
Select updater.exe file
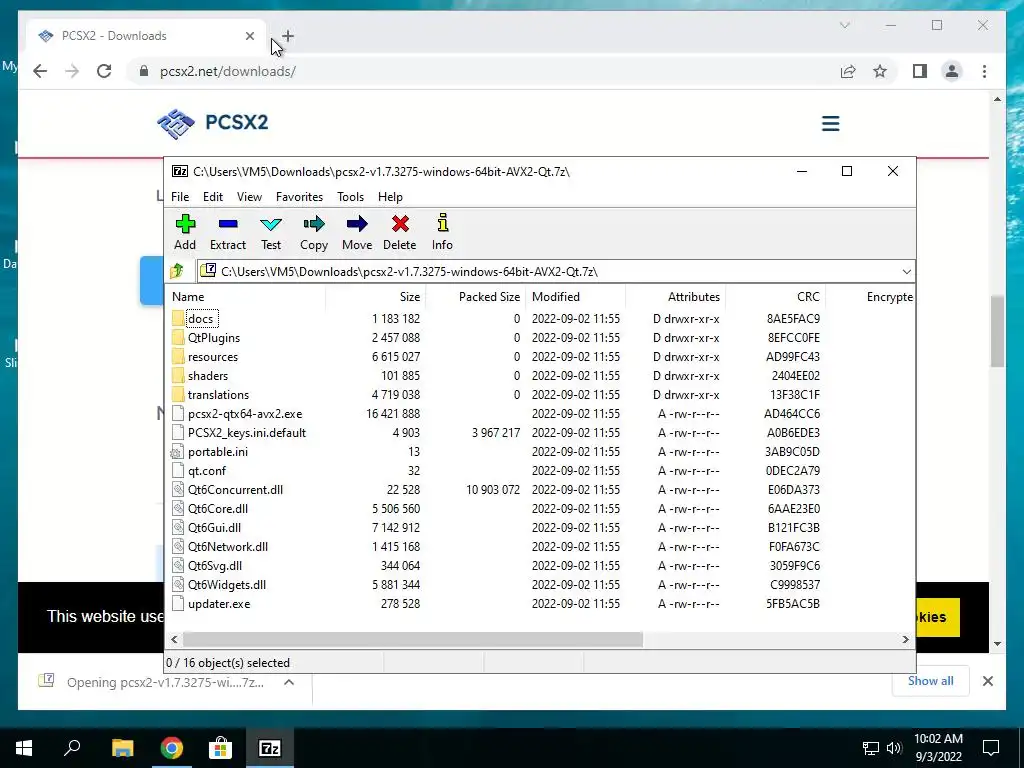pos(219,603)
